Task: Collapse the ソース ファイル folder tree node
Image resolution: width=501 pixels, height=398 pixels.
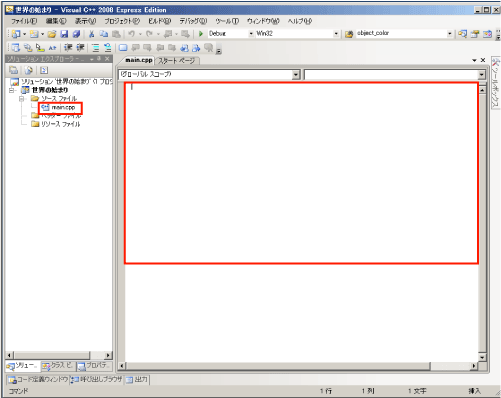Action: 22,99
